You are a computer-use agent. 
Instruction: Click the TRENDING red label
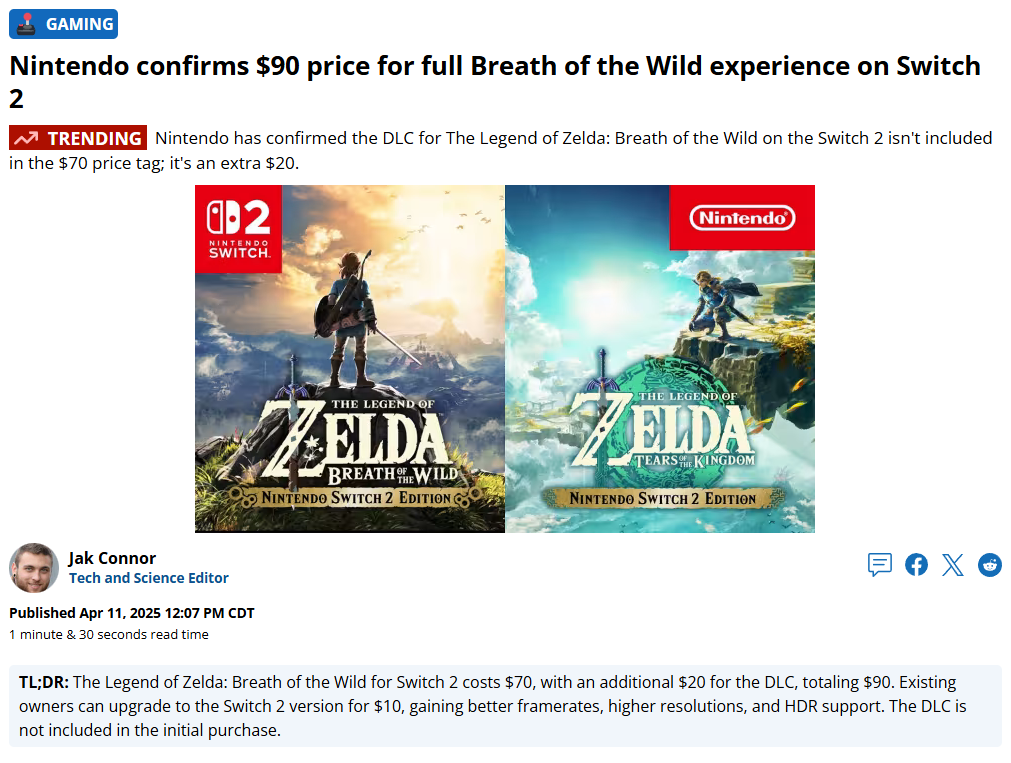click(x=78, y=138)
